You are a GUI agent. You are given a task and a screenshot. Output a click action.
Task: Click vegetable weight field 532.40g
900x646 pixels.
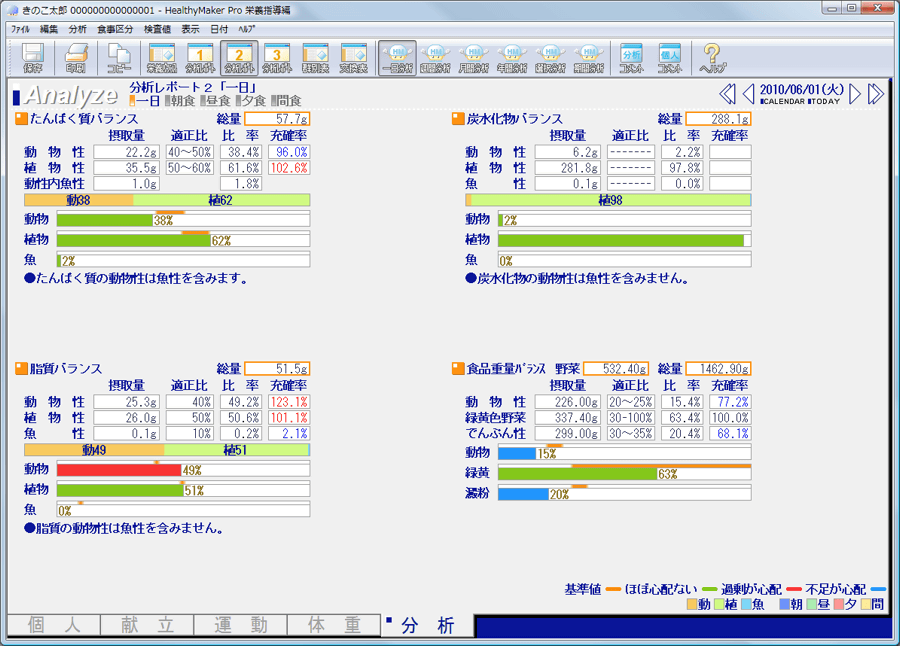[616, 369]
